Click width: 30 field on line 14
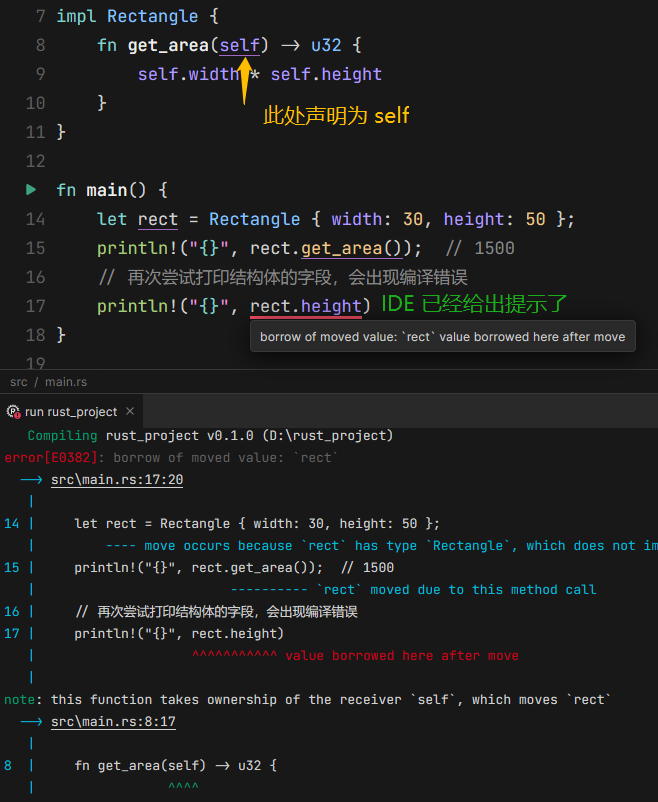This screenshot has height=802, width=658. 377,219
